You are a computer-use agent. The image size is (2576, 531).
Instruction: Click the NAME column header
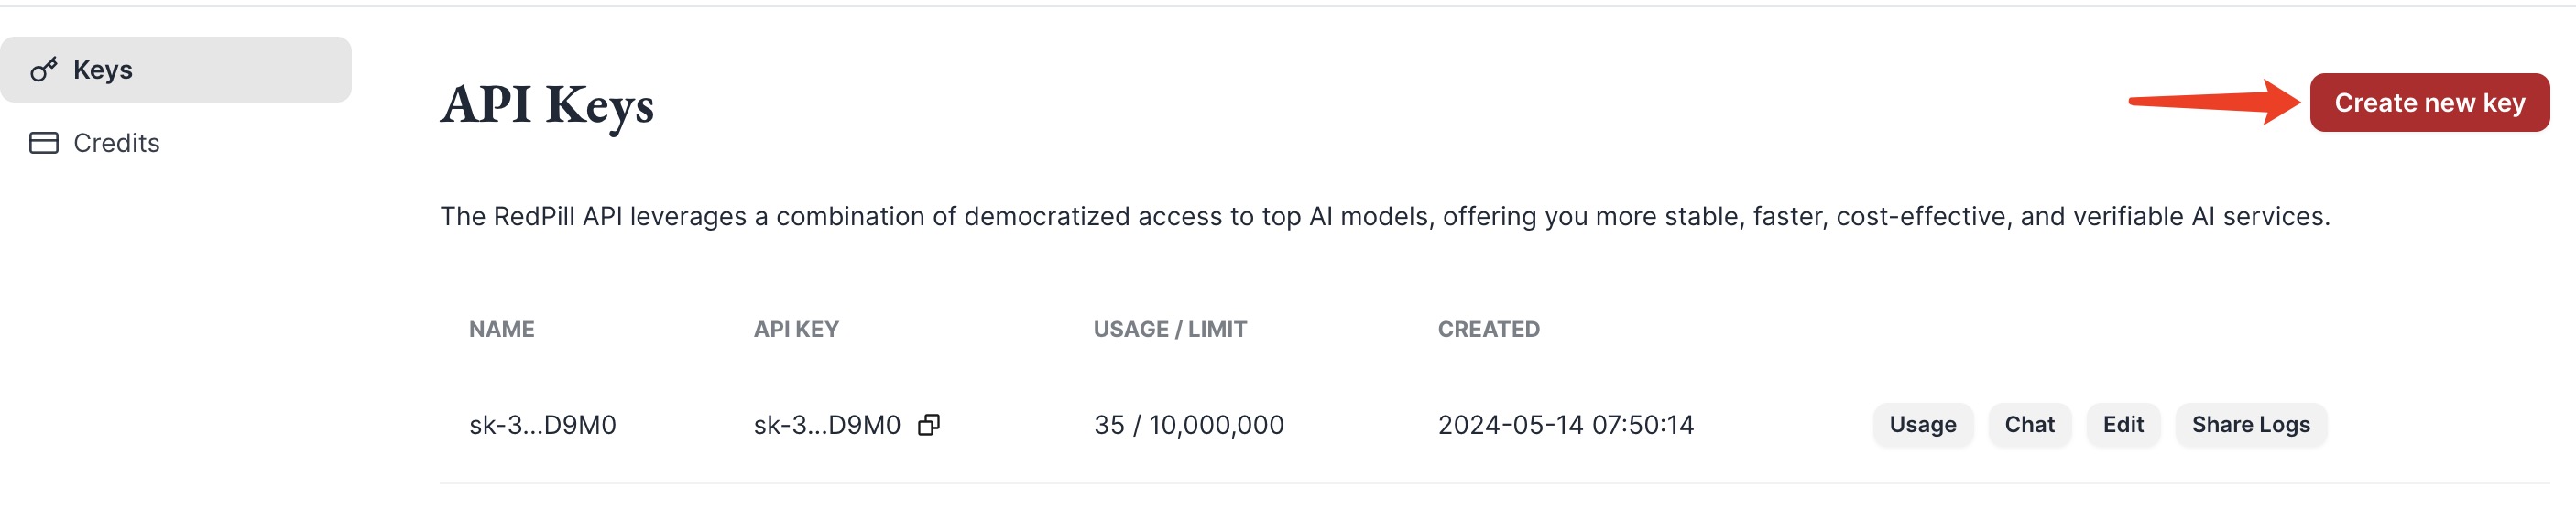tap(502, 329)
